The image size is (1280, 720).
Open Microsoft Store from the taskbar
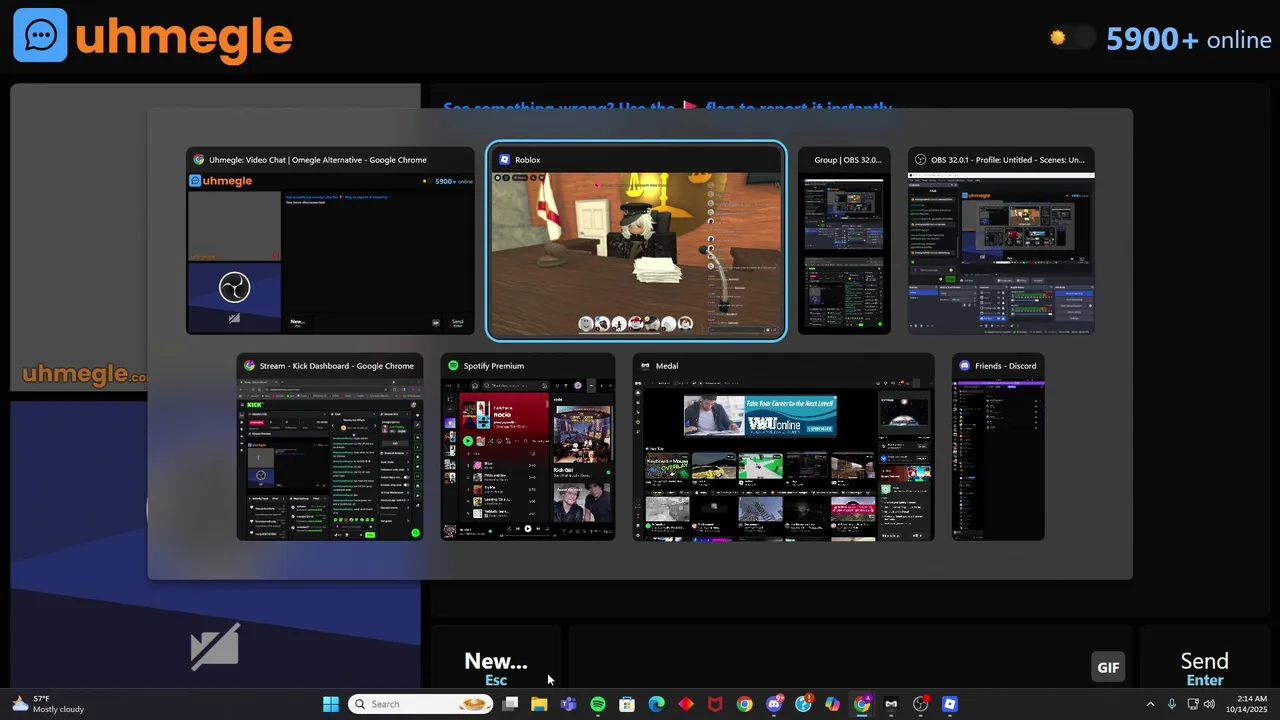click(627, 704)
